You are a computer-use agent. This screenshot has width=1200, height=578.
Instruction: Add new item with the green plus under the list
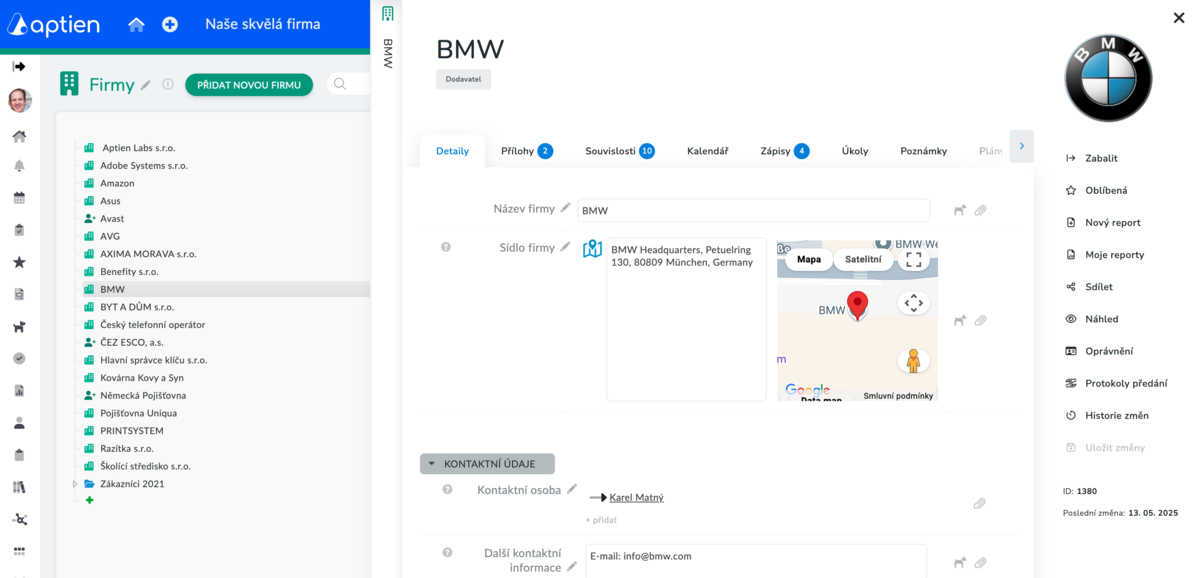point(89,500)
